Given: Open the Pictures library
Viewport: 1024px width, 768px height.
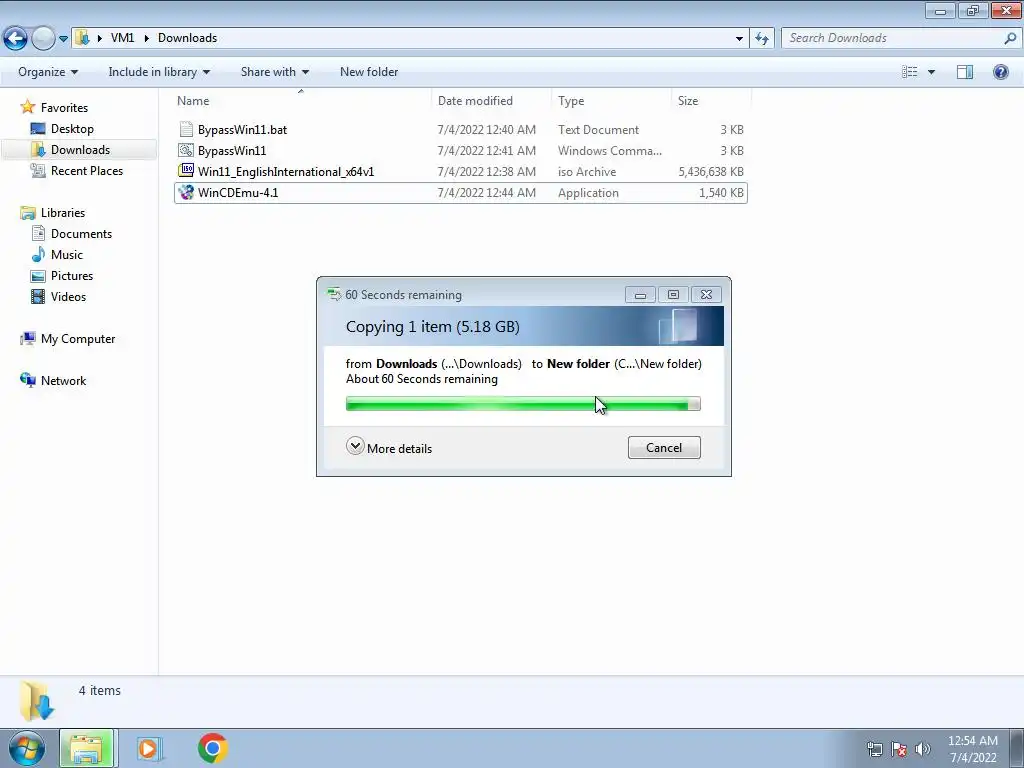Looking at the screenshot, I should (71, 276).
